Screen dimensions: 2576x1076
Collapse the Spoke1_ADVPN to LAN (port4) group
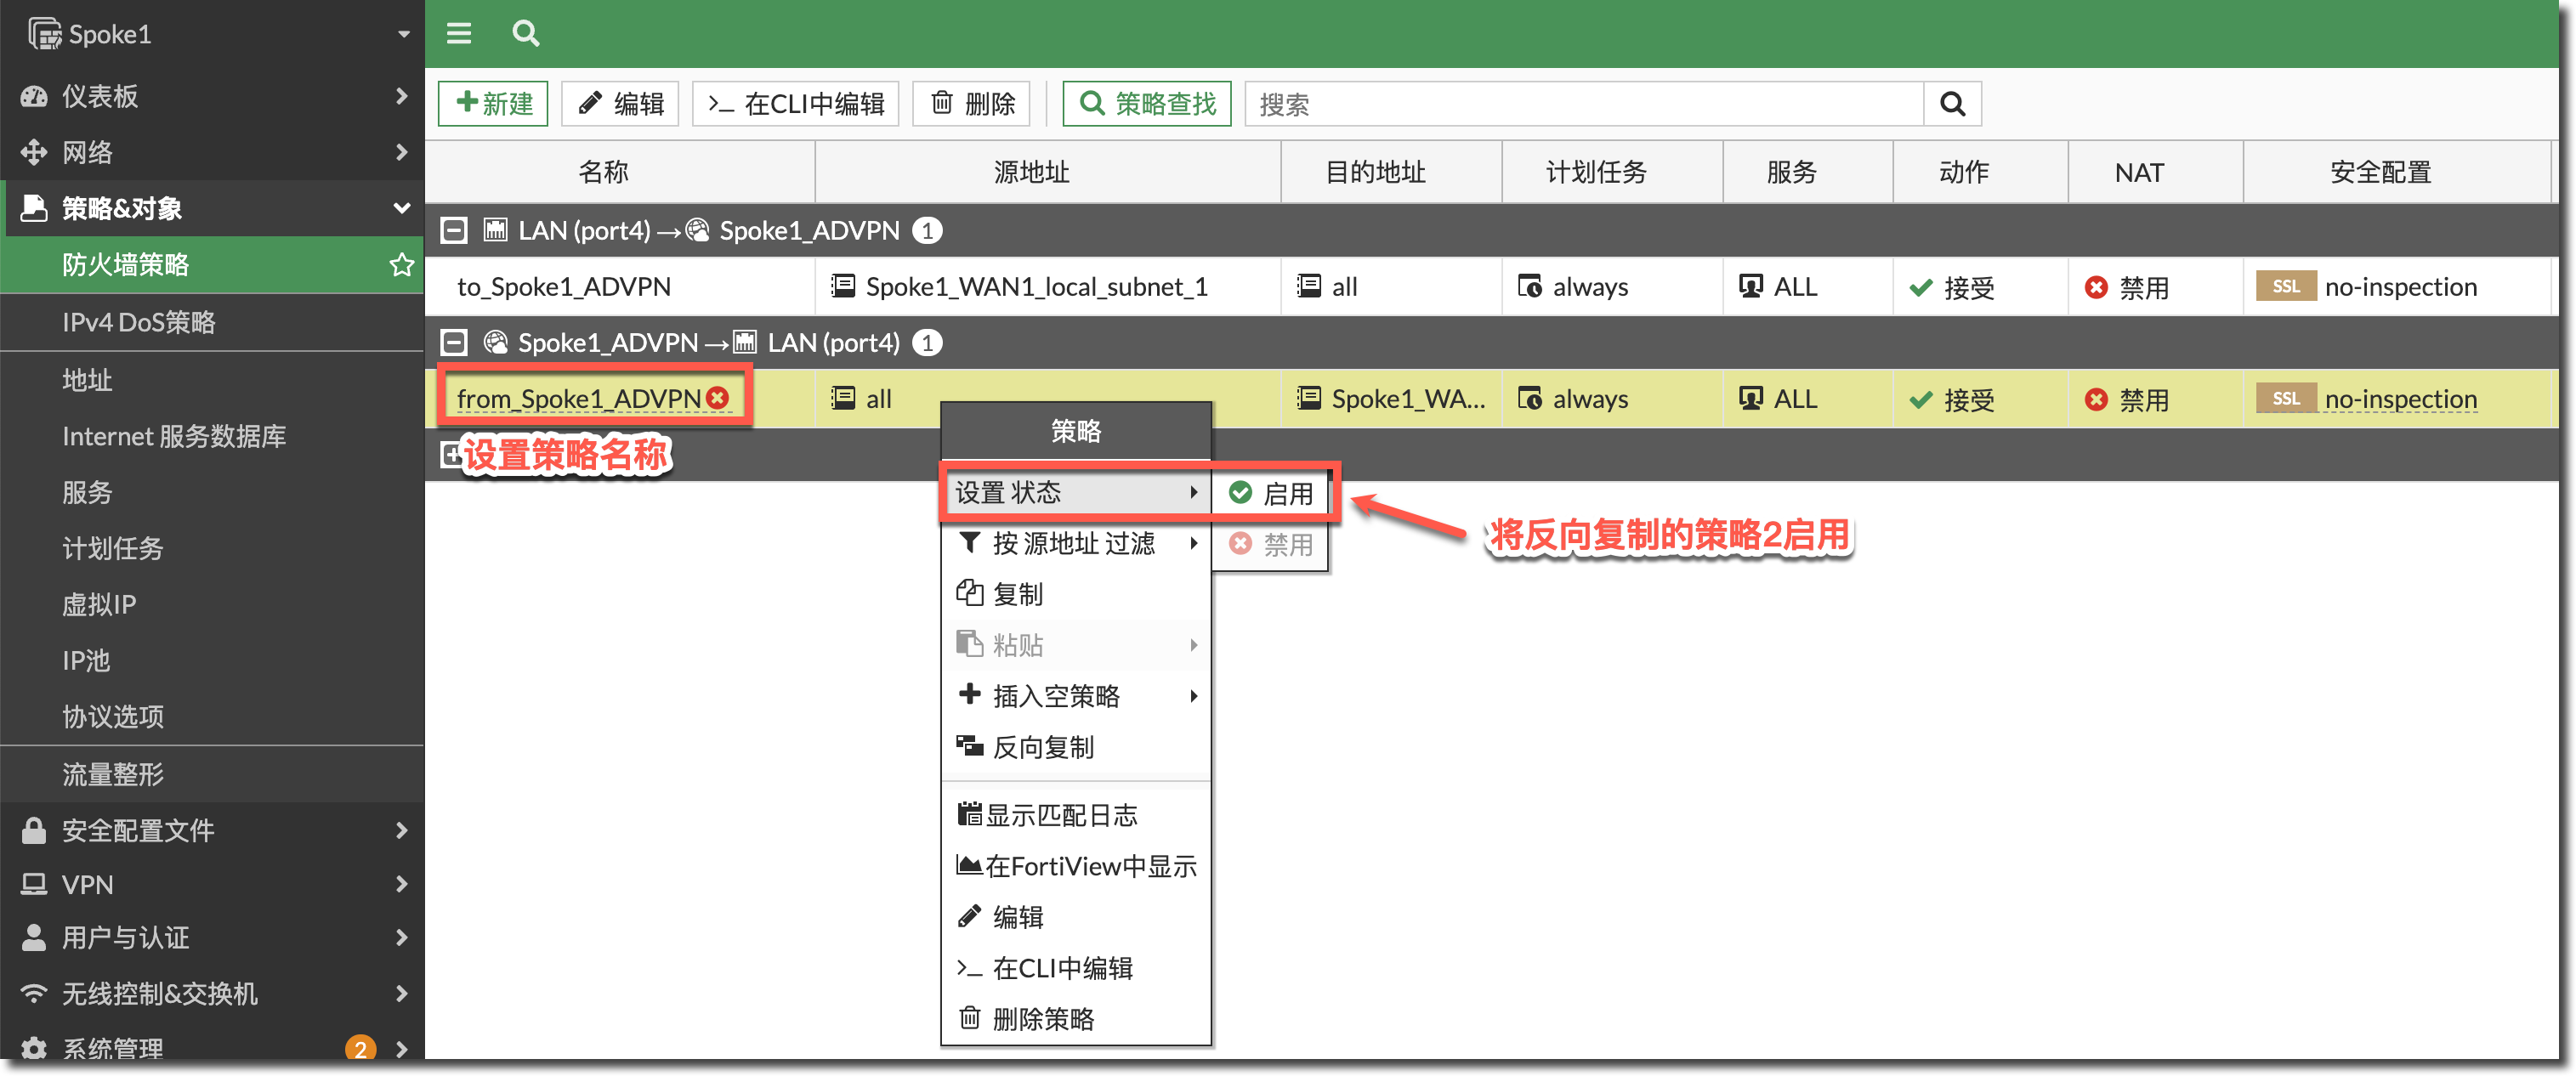(454, 343)
